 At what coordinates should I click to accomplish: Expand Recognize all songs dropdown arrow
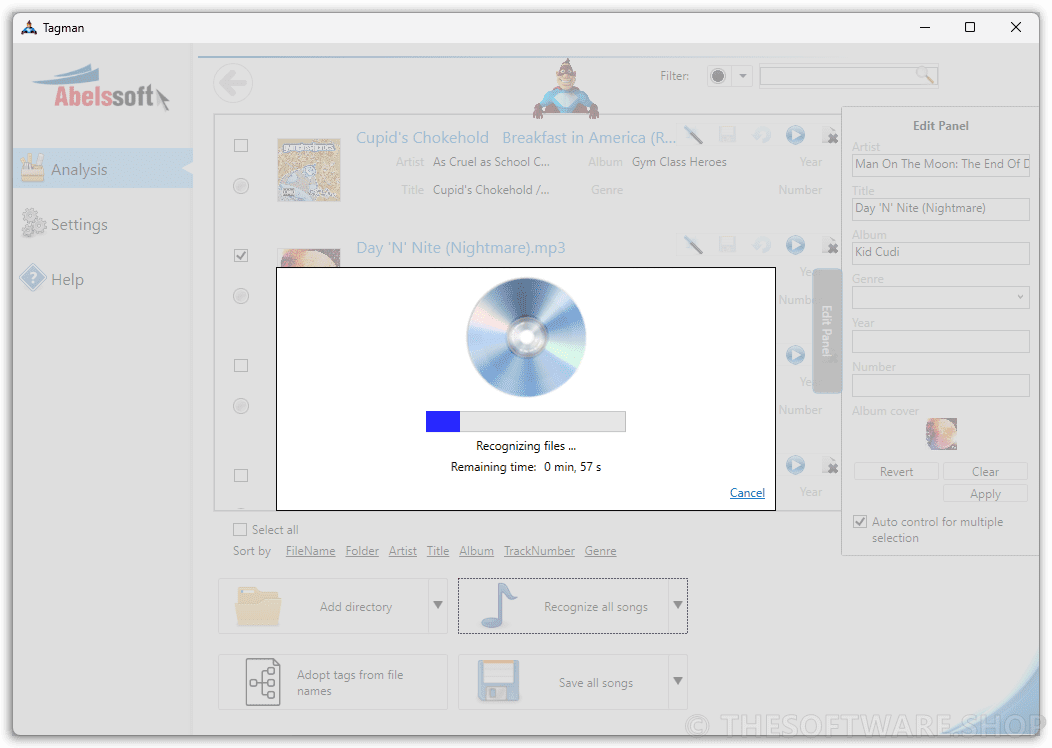click(678, 605)
